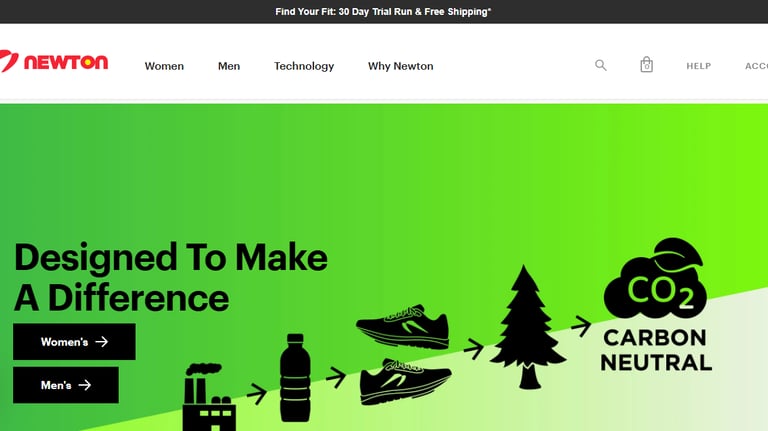Open the Technology menu item
This screenshot has width=768, height=431.
304,66
